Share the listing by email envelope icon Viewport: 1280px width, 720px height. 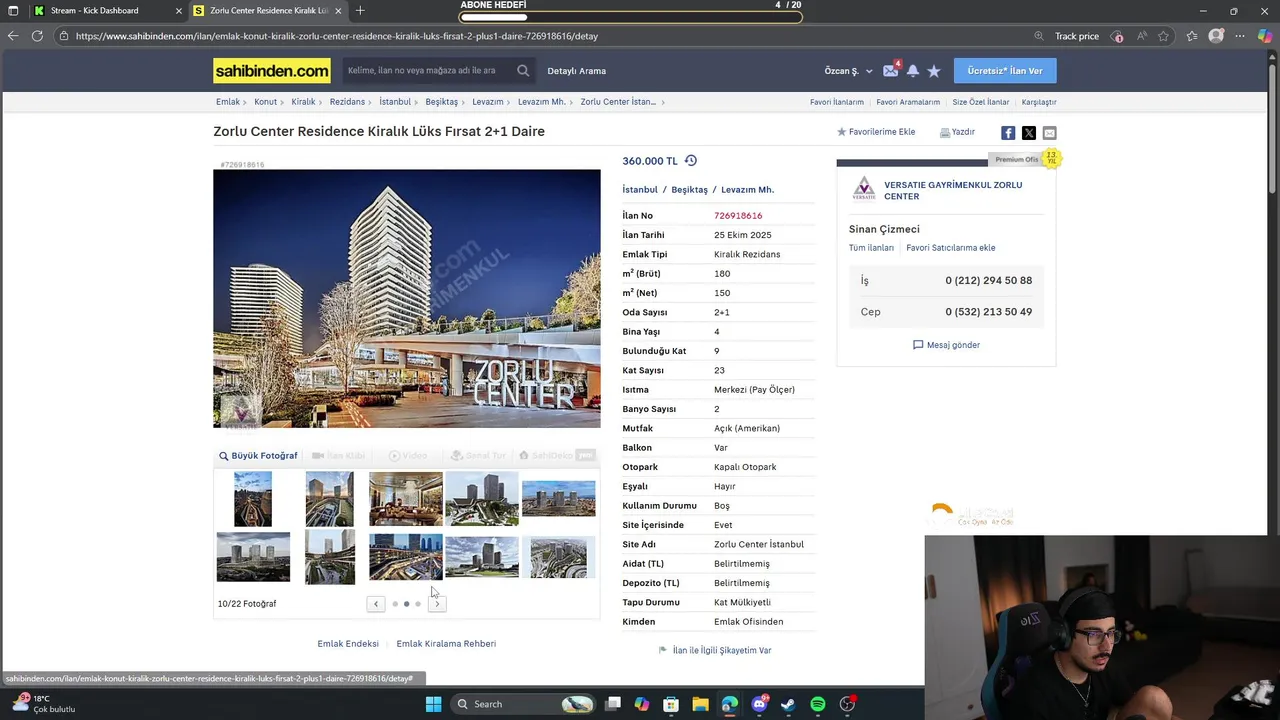(x=1049, y=133)
